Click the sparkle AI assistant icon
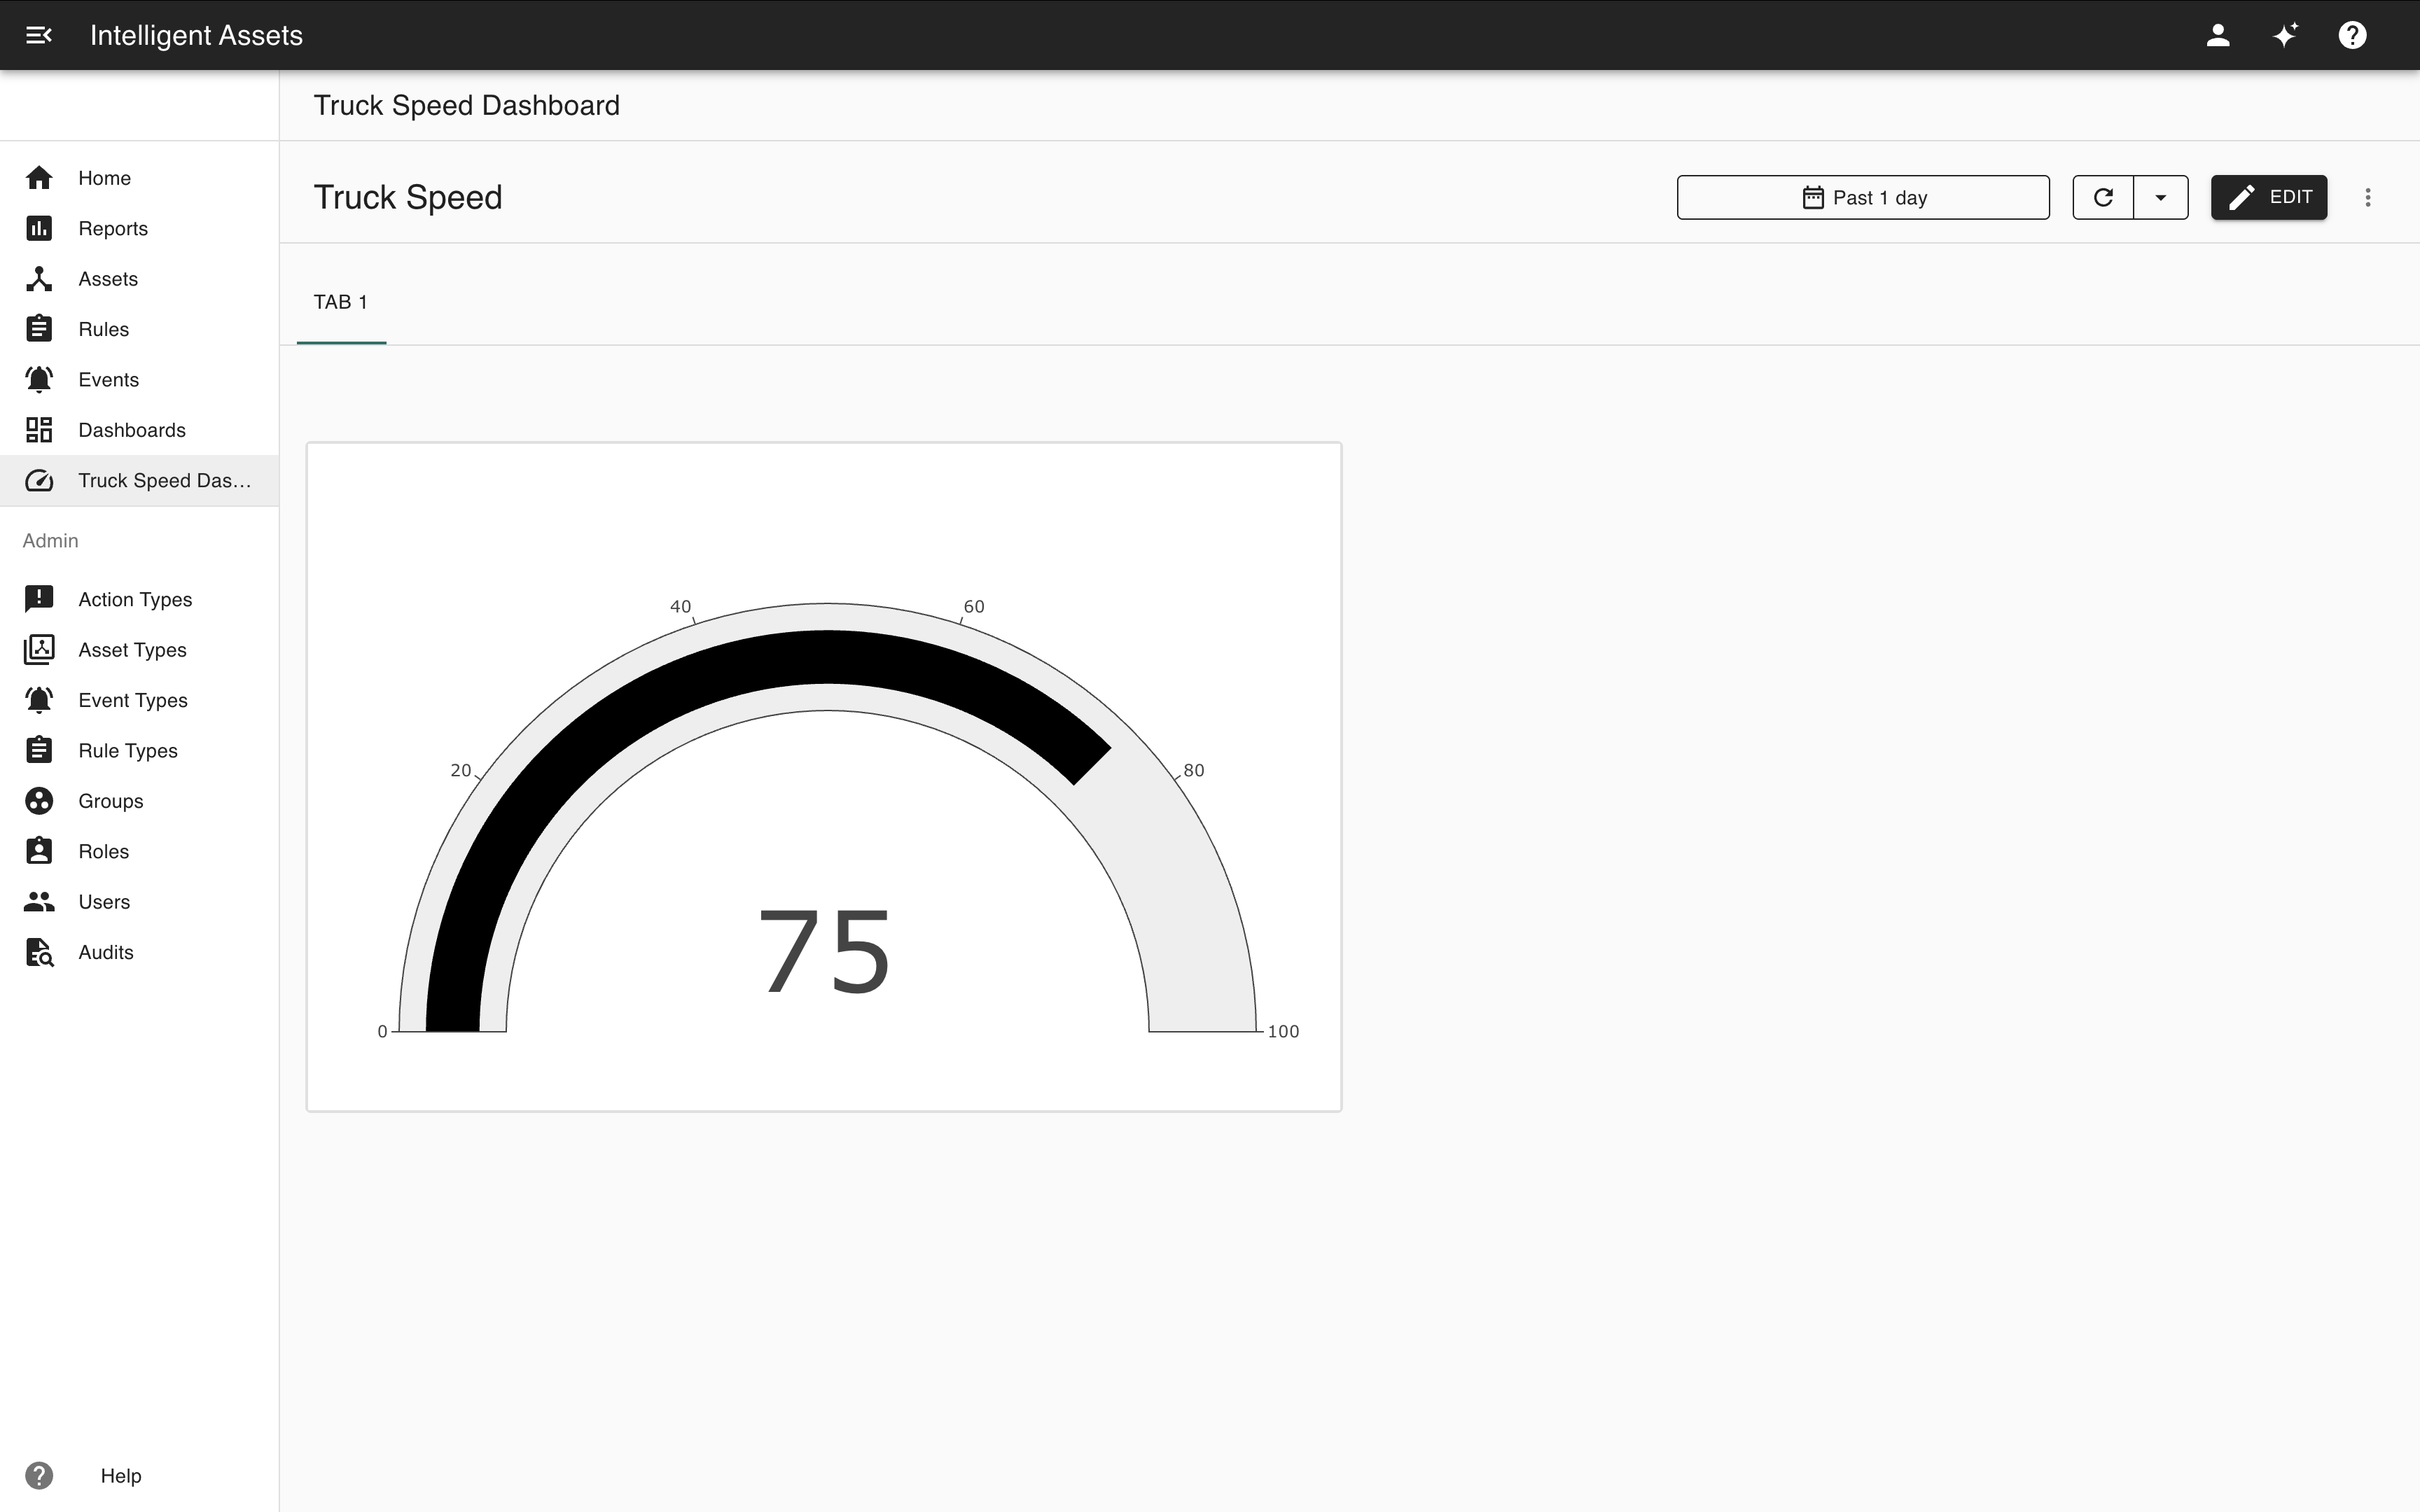Viewport: 2420px width, 1512px height. pyautogui.click(x=2285, y=35)
